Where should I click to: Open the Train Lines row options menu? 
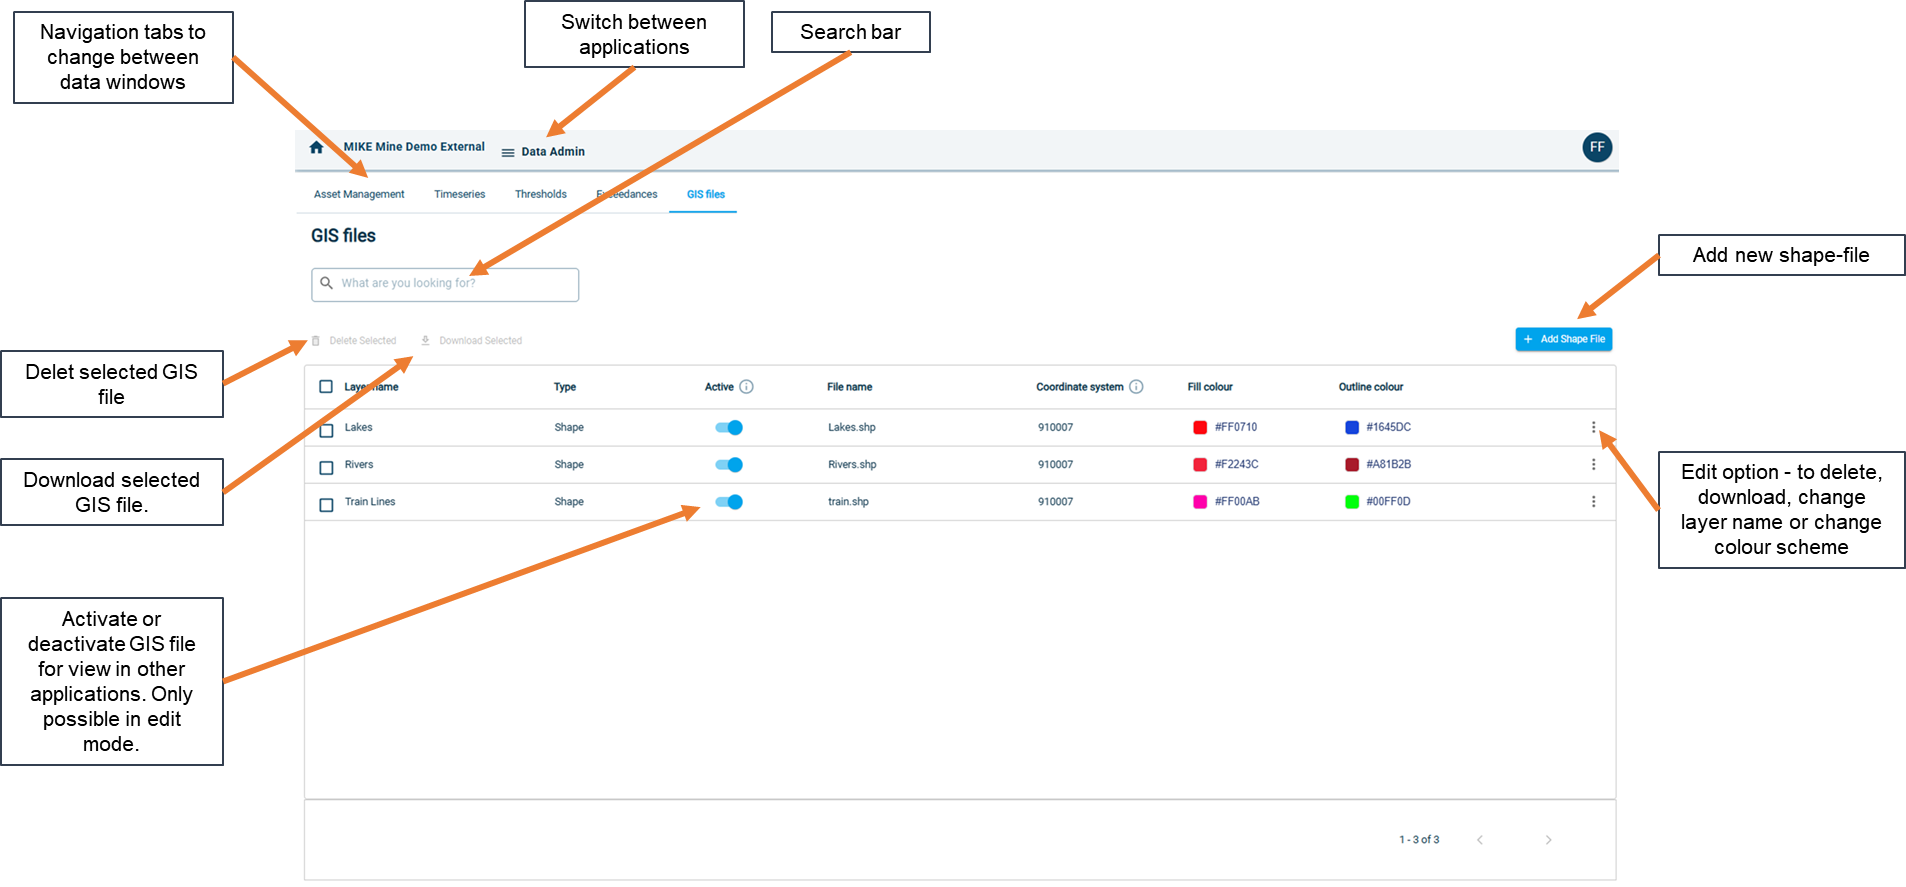(1593, 502)
